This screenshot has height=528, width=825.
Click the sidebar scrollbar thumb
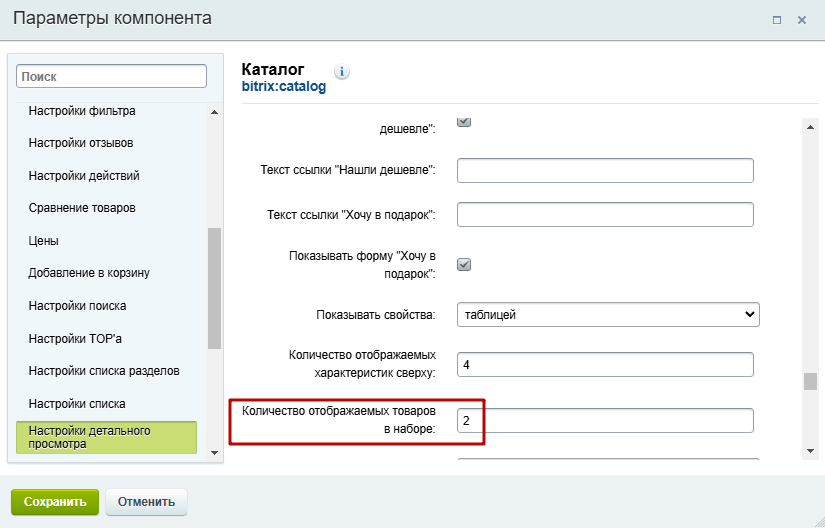coord(214,288)
